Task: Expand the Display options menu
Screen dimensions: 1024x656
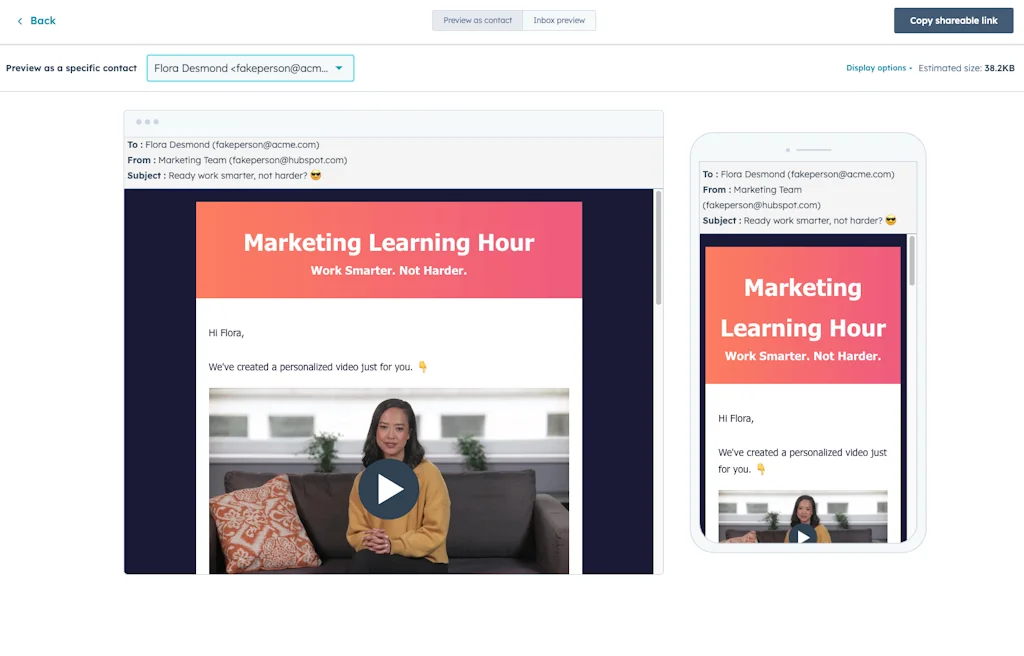Action: 878,68
